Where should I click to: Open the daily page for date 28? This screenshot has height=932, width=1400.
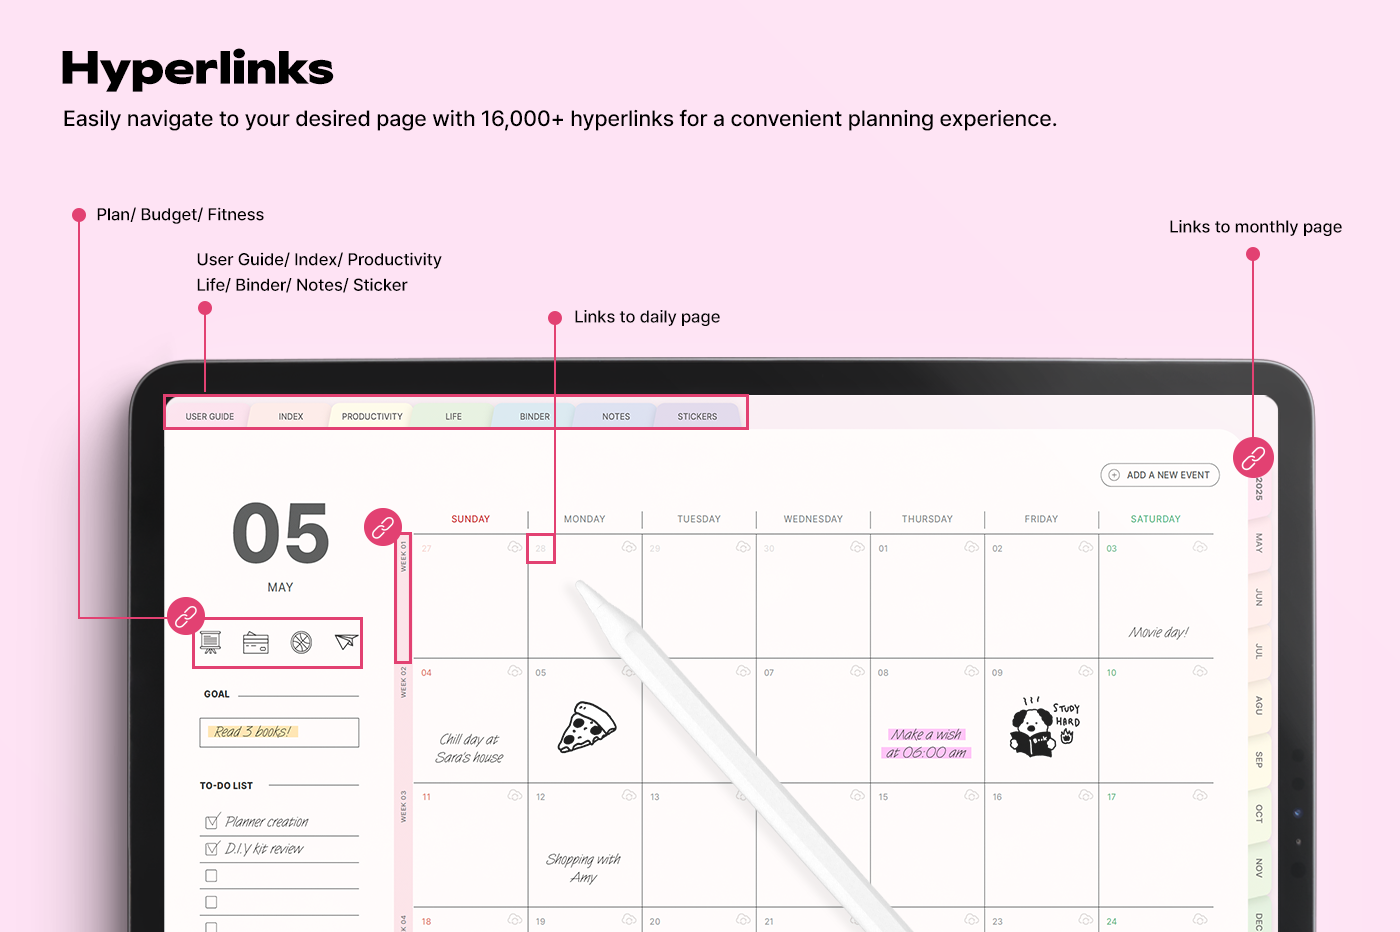541,548
